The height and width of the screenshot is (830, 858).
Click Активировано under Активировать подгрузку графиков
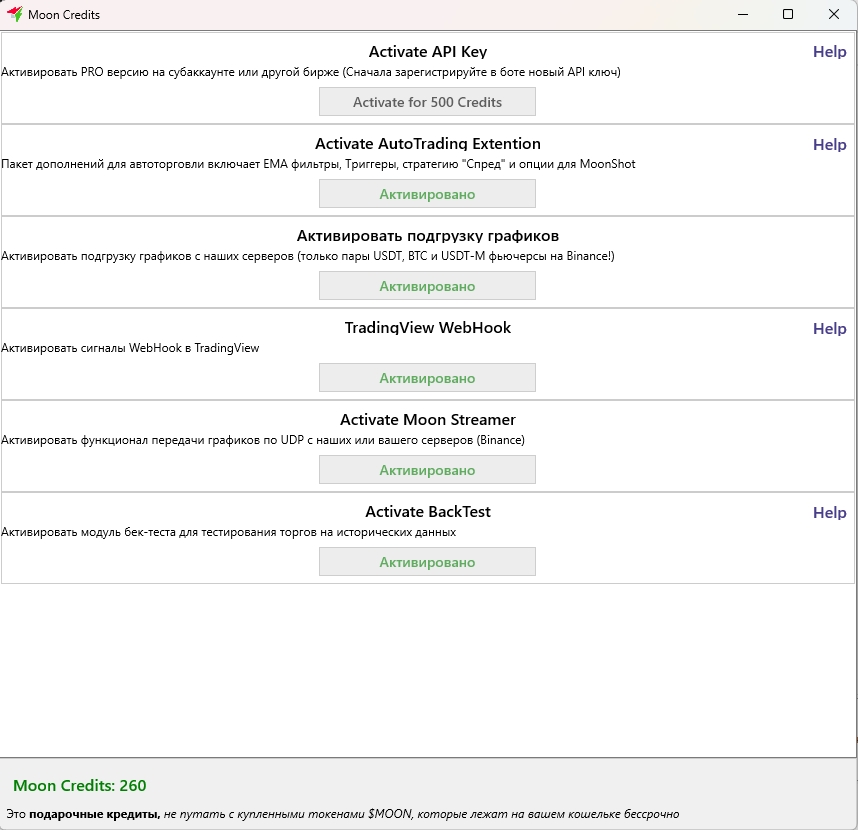(427, 286)
